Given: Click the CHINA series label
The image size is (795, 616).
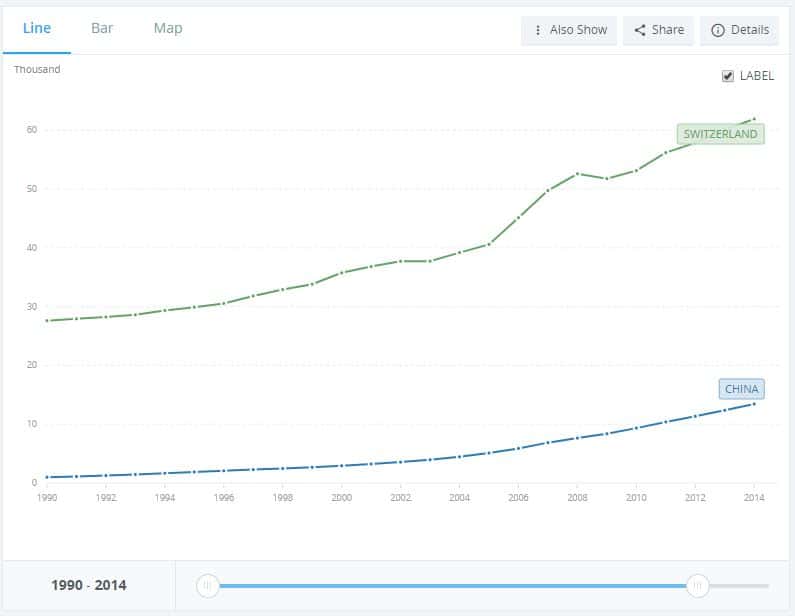Looking at the screenshot, I should (x=741, y=389).
